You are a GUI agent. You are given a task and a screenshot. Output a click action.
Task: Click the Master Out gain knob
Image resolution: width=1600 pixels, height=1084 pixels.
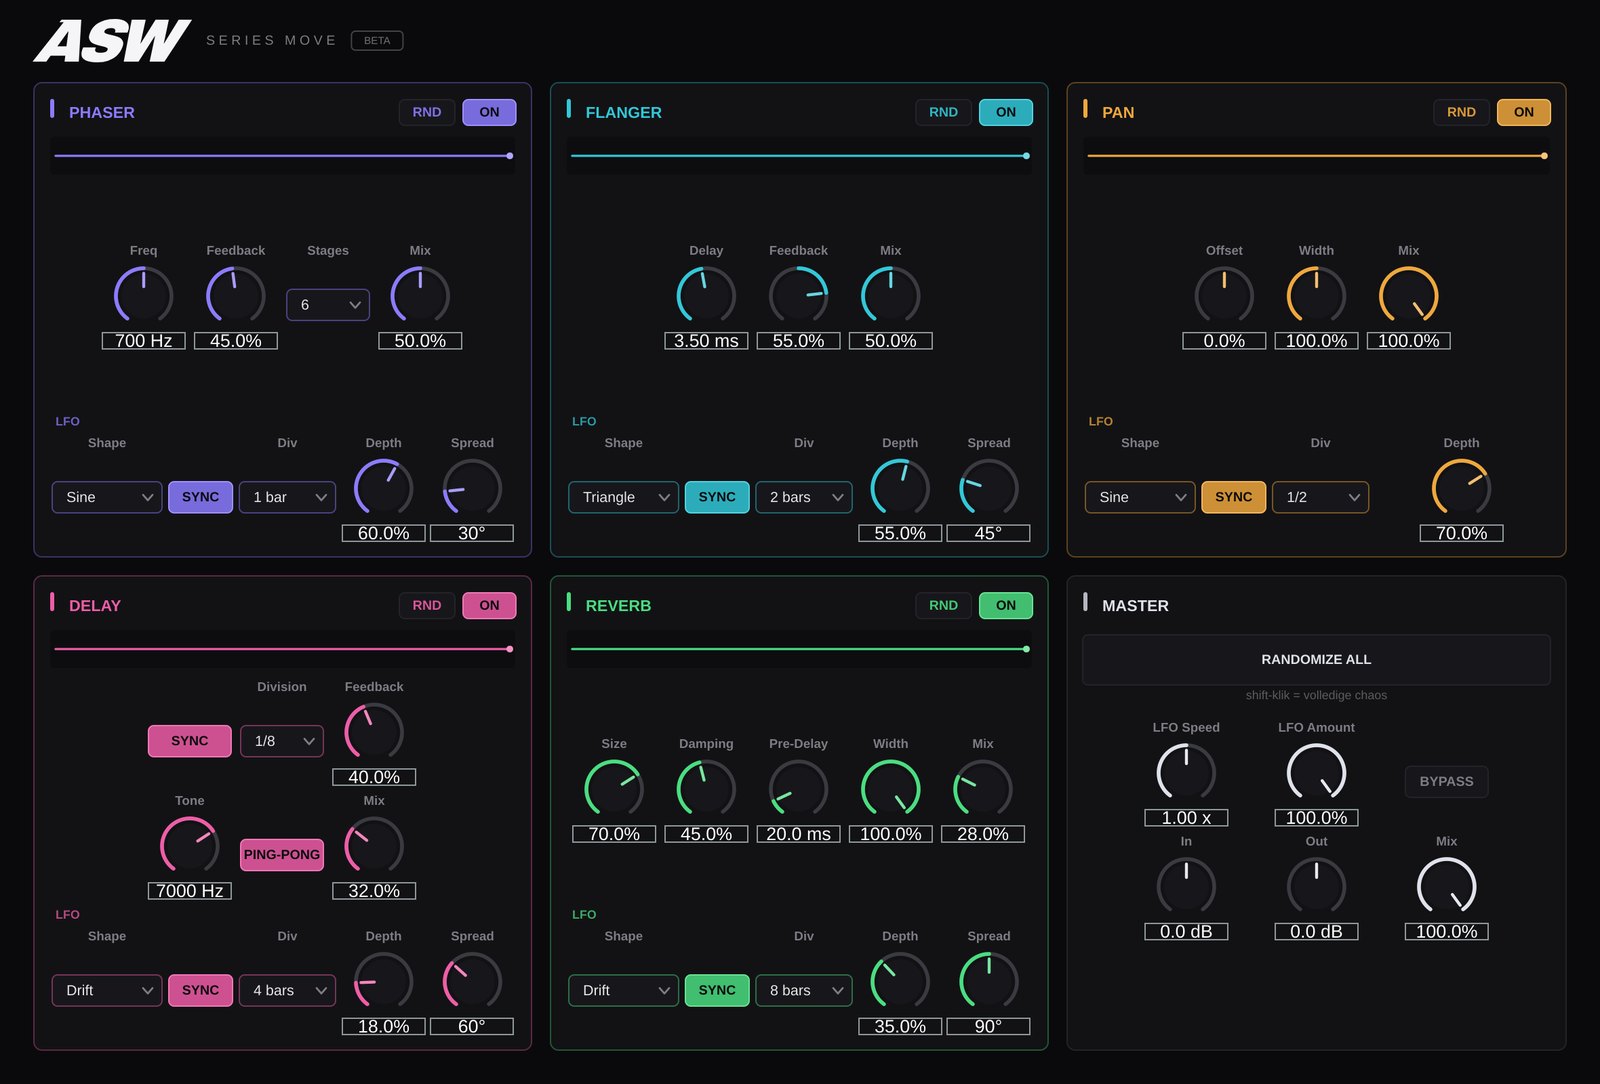(x=1316, y=886)
